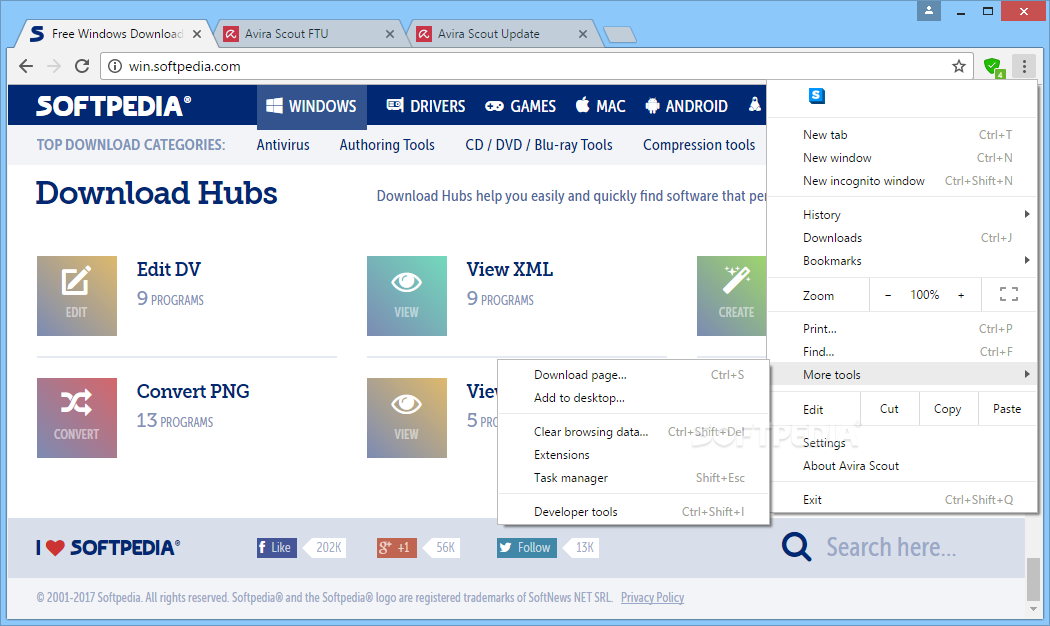Reload the page with refresh icon
The width and height of the screenshot is (1050, 626).
(82, 66)
